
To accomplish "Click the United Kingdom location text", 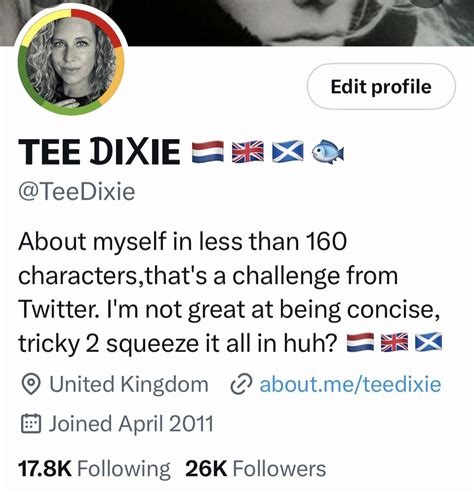I will (x=129, y=384).
